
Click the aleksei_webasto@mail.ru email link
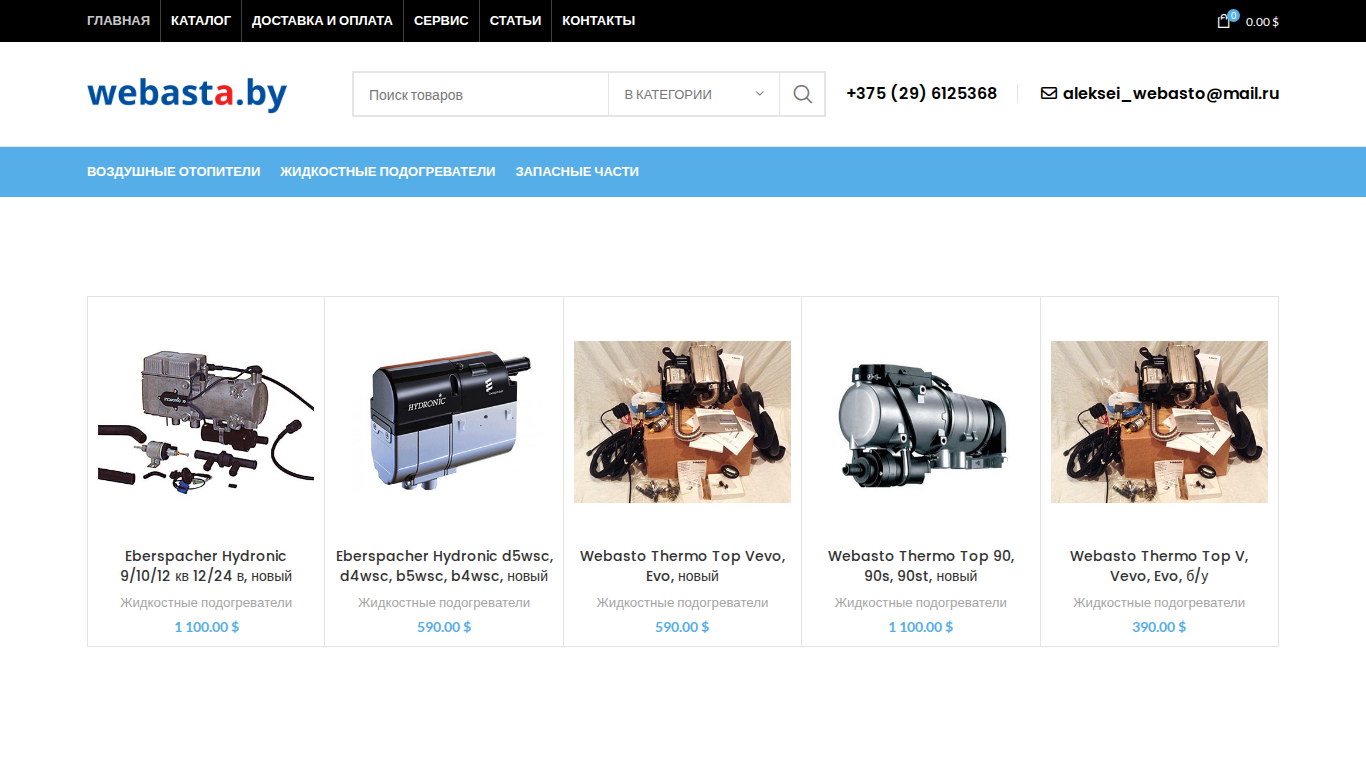(1171, 94)
